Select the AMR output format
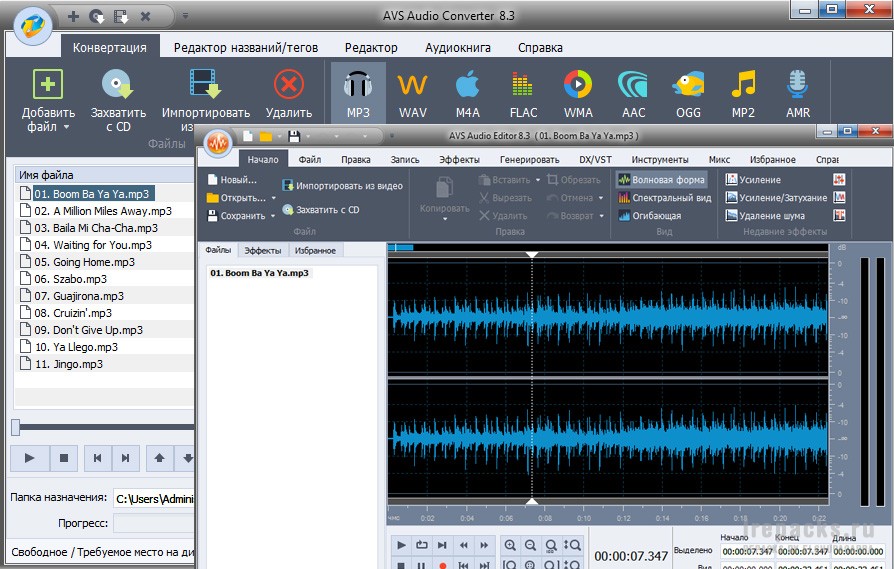Screen dimensions: 894x569 [798, 92]
